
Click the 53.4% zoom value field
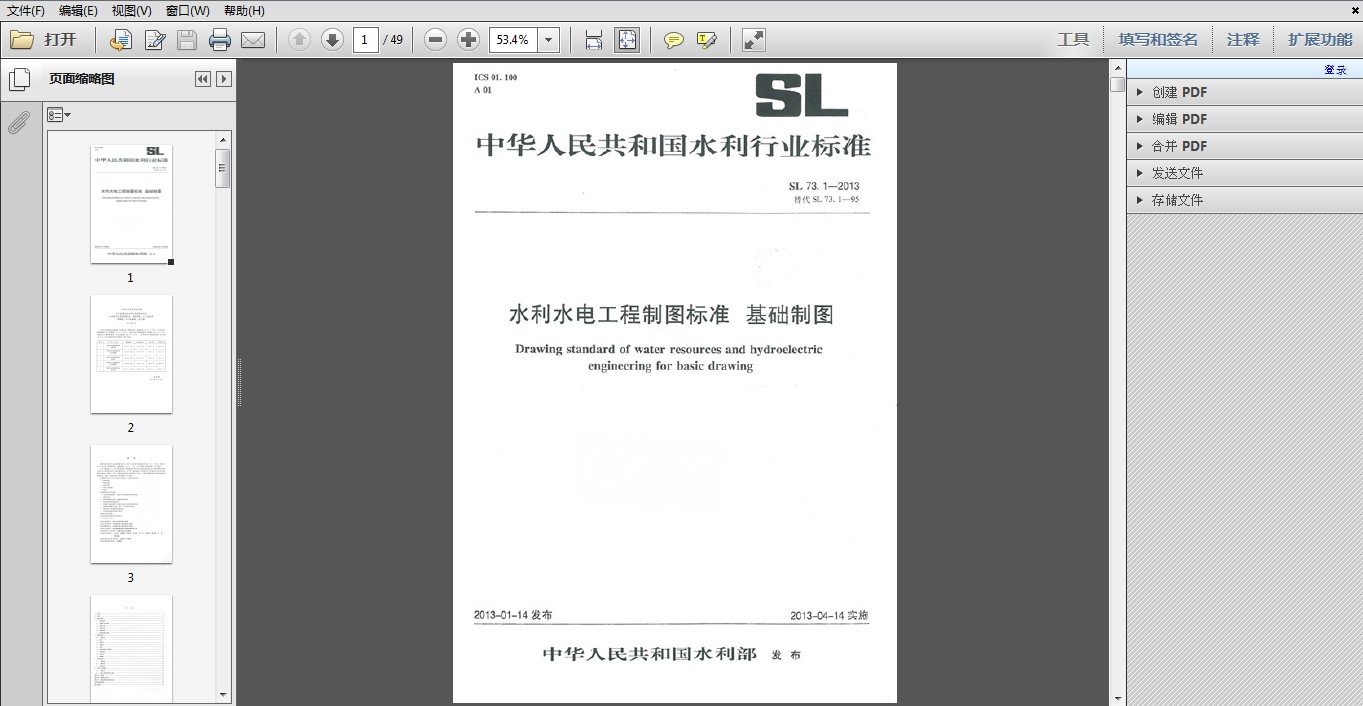pos(513,40)
